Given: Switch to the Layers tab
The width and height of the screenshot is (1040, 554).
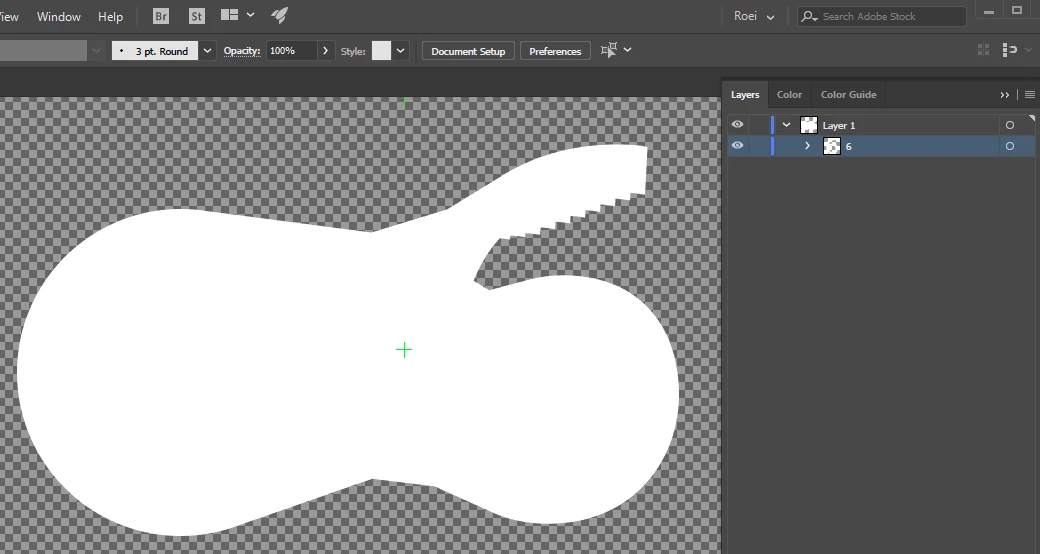Looking at the screenshot, I should (745, 94).
